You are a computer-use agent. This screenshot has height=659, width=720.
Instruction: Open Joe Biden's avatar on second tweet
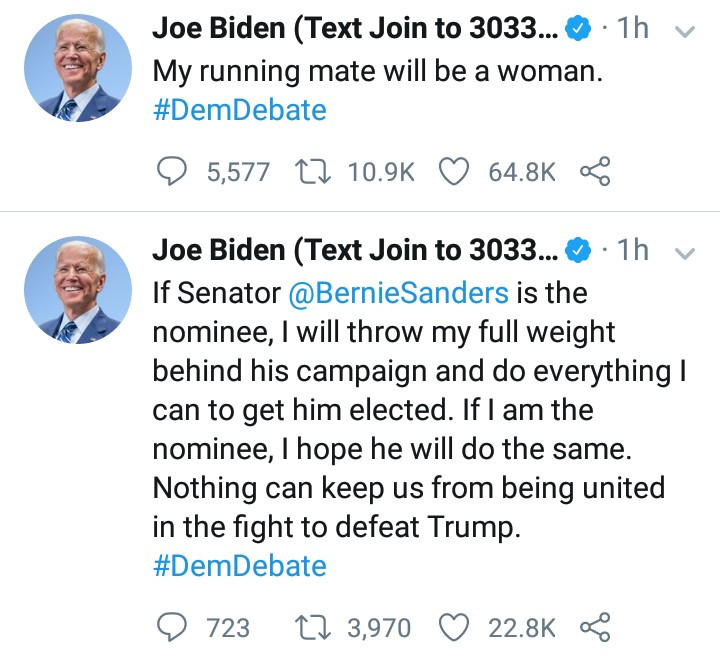pos(78,290)
